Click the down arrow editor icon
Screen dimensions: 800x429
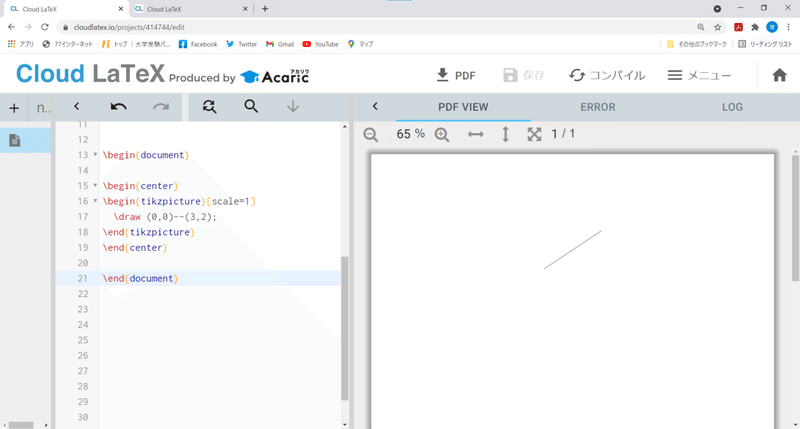click(293, 106)
